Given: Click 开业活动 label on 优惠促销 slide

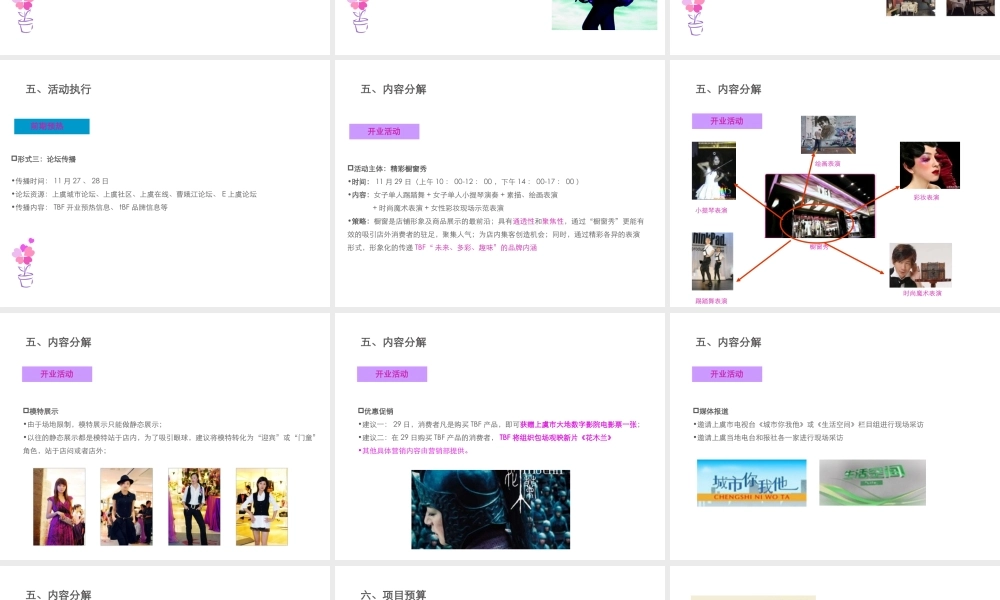Looking at the screenshot, I should tap(392, 374).
